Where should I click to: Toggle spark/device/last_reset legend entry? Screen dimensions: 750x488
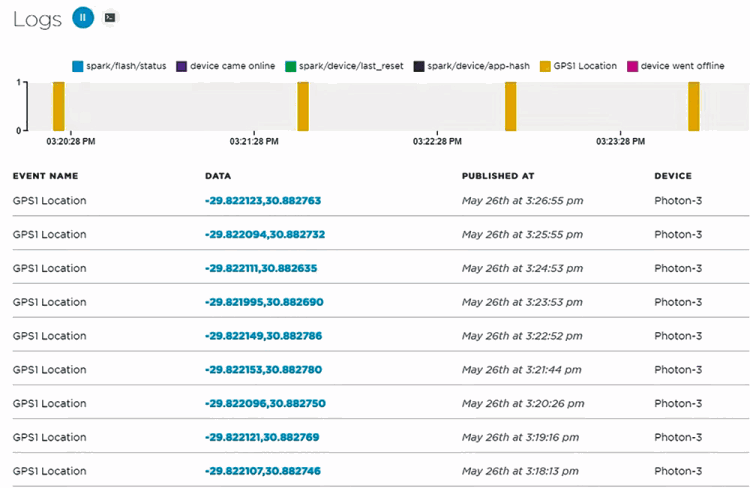point(347,66)
